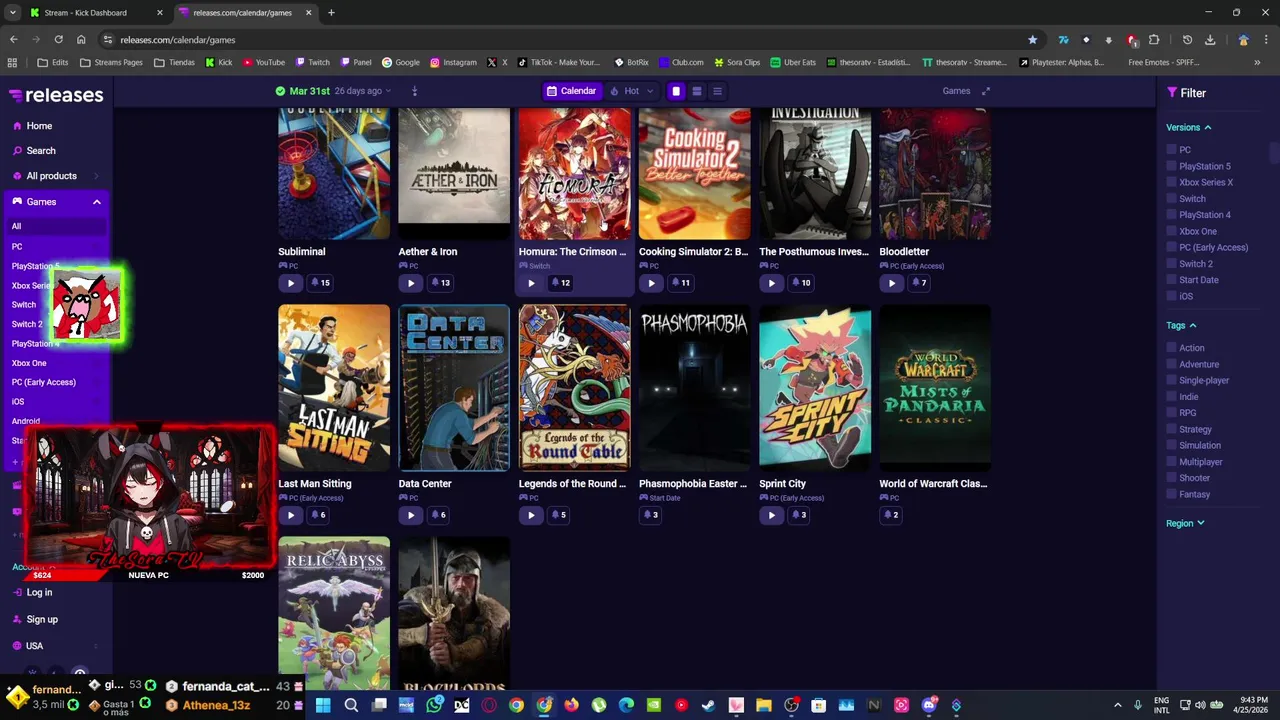Check the Indie tag filter
The image size is (1280, 720).
click(1171, 397)
